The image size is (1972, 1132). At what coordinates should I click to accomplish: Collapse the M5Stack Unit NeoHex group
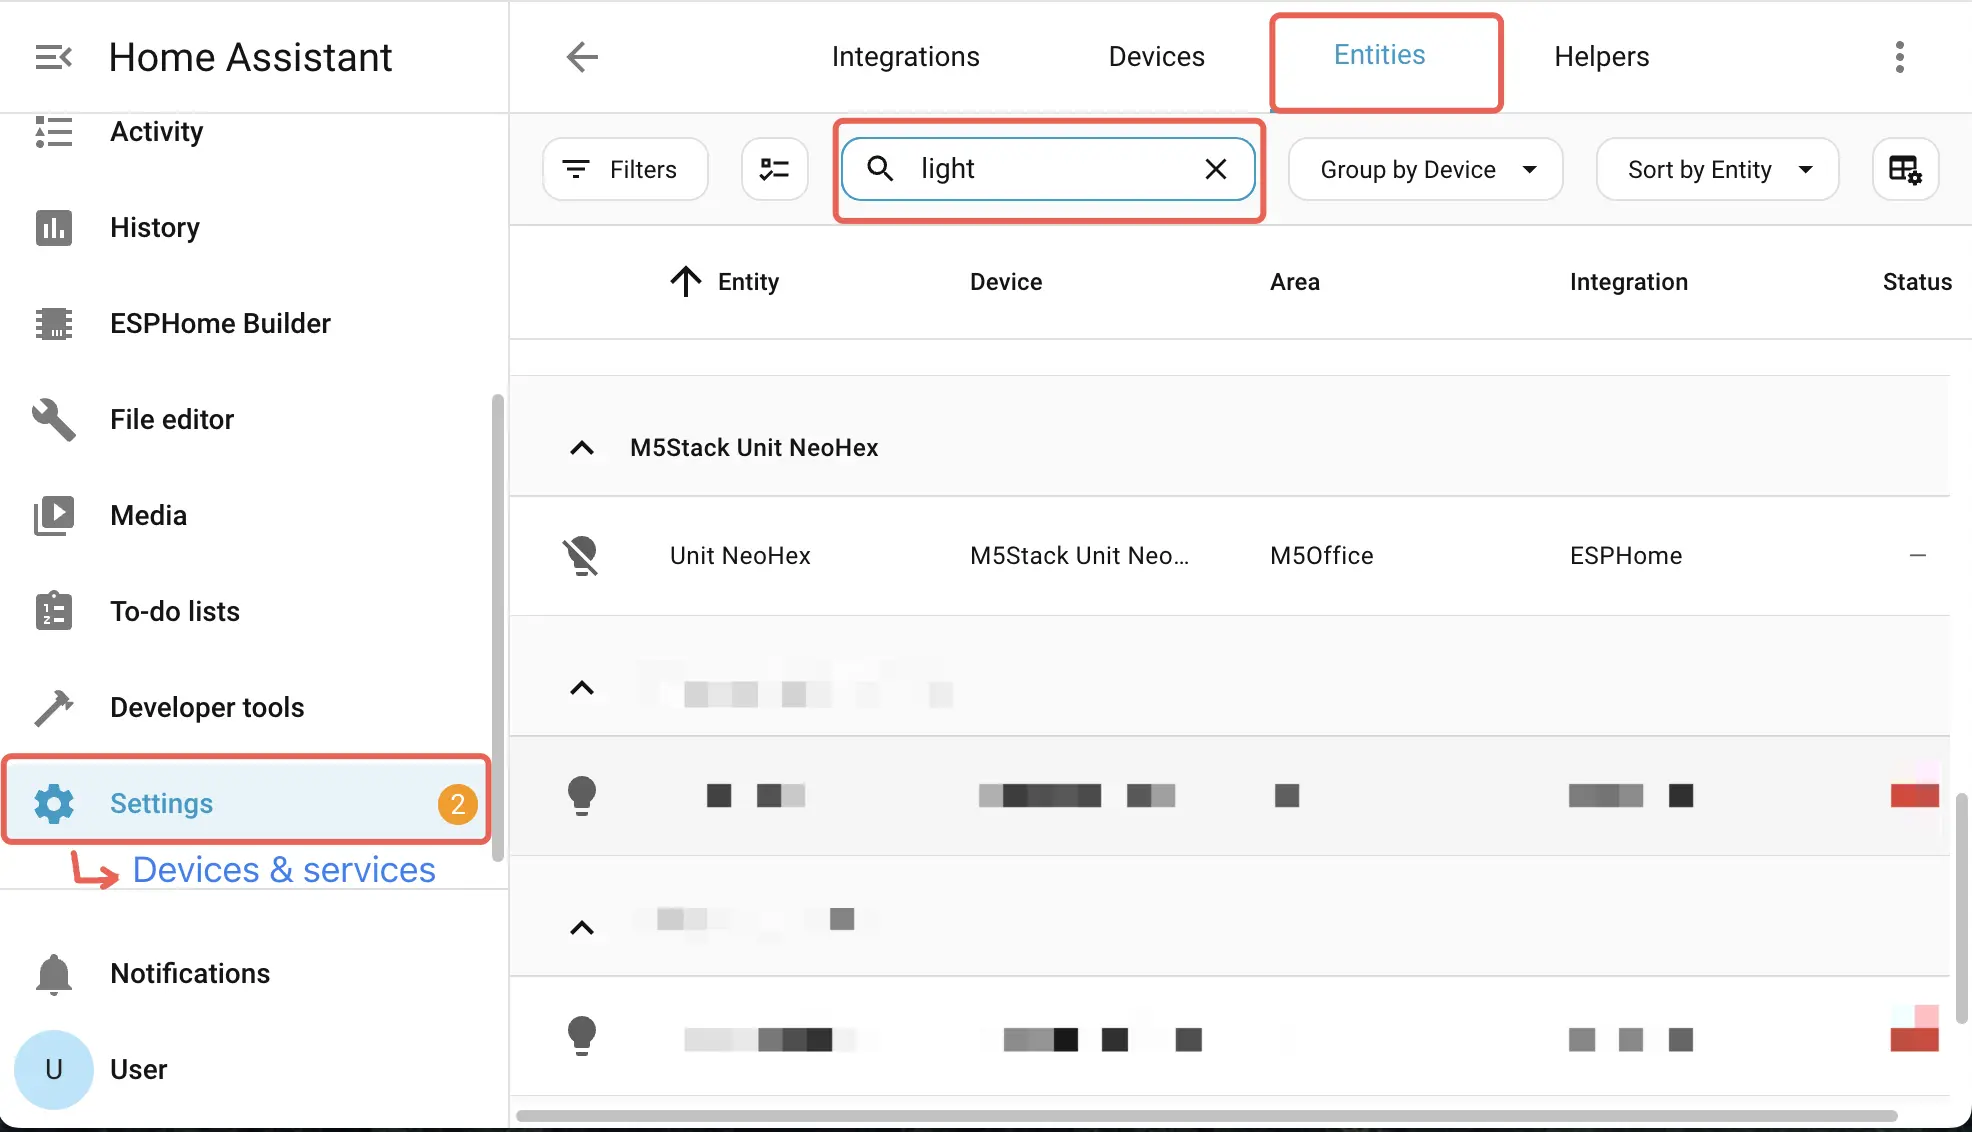pos(582,448)
